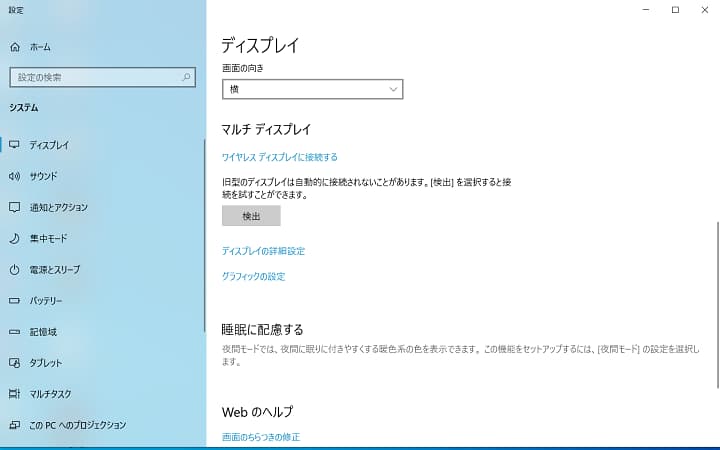Screen dimensions: 720x450
Task: Click inside the 設定の検索 search field
Action: click(x=102, y=77)
